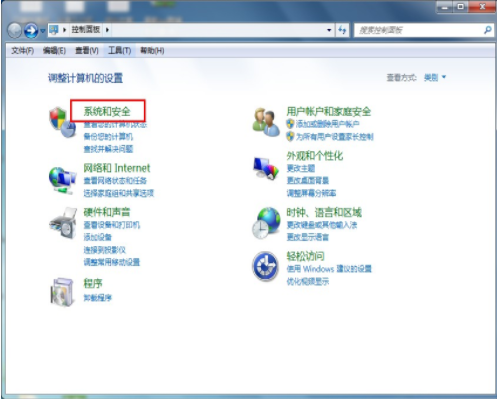
Task: Open Network and Internet globe icon
Action: click(62, 180)
